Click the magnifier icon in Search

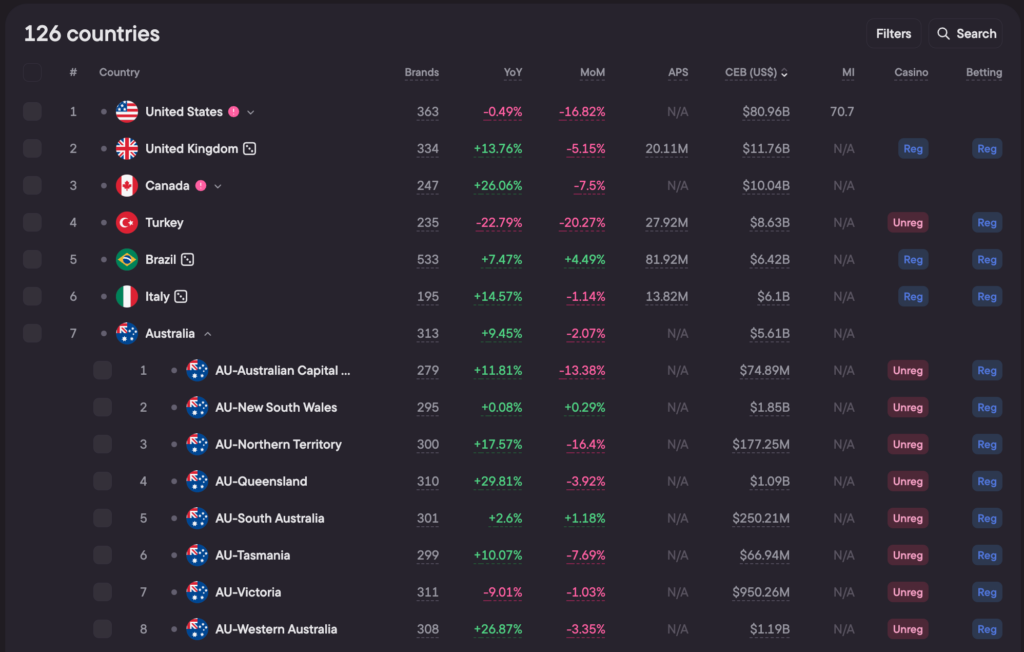click(x=943, y=34)
